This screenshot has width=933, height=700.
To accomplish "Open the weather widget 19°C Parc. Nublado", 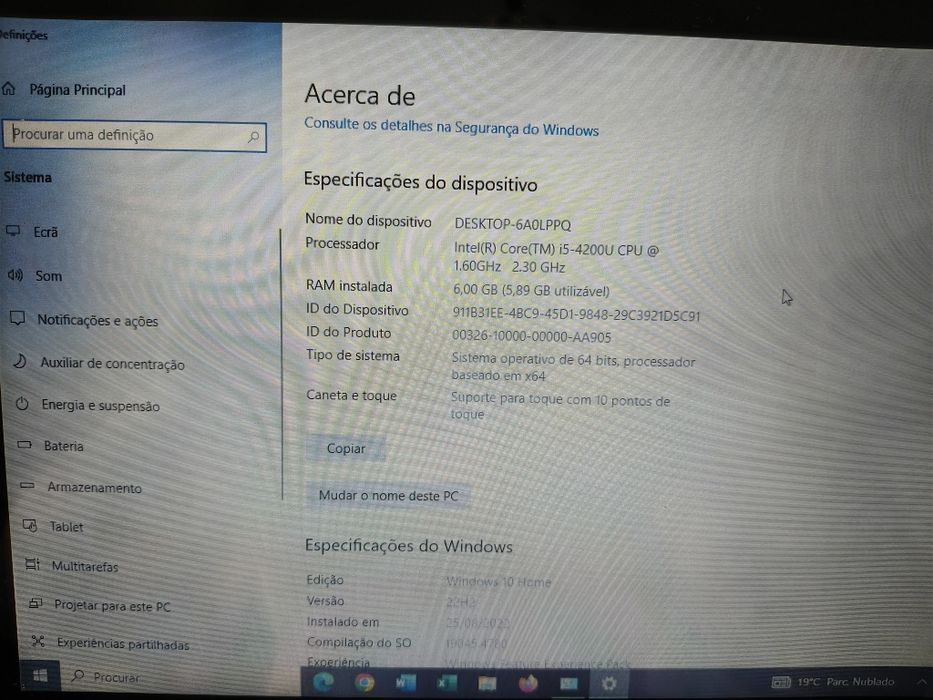I will click(x=832, y=682).
